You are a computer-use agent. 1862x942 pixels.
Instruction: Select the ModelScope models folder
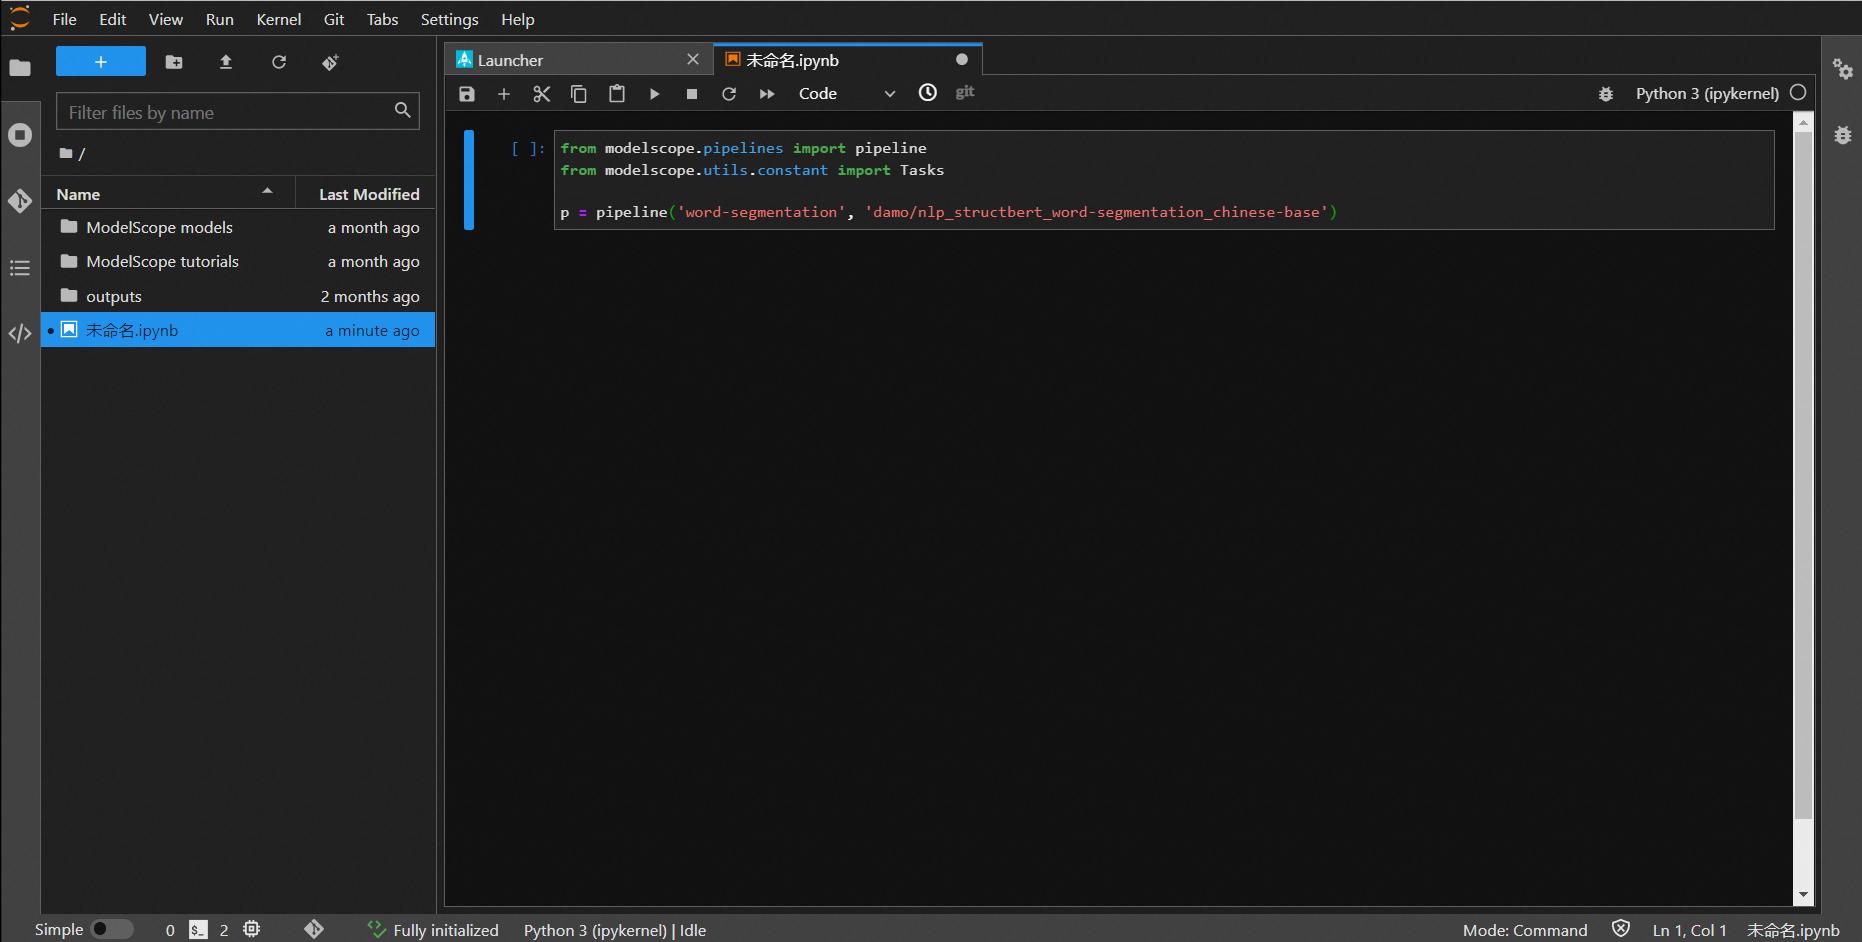pos(238,227)
